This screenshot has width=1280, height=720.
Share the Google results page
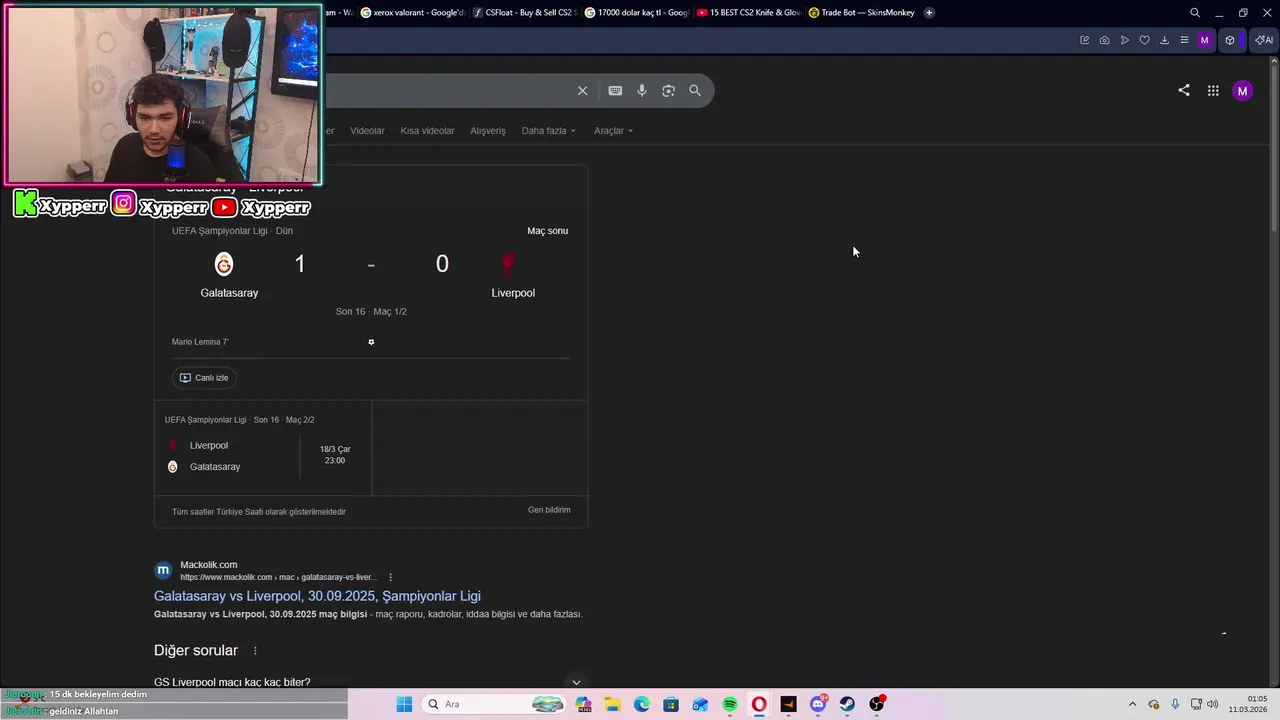1184,90
